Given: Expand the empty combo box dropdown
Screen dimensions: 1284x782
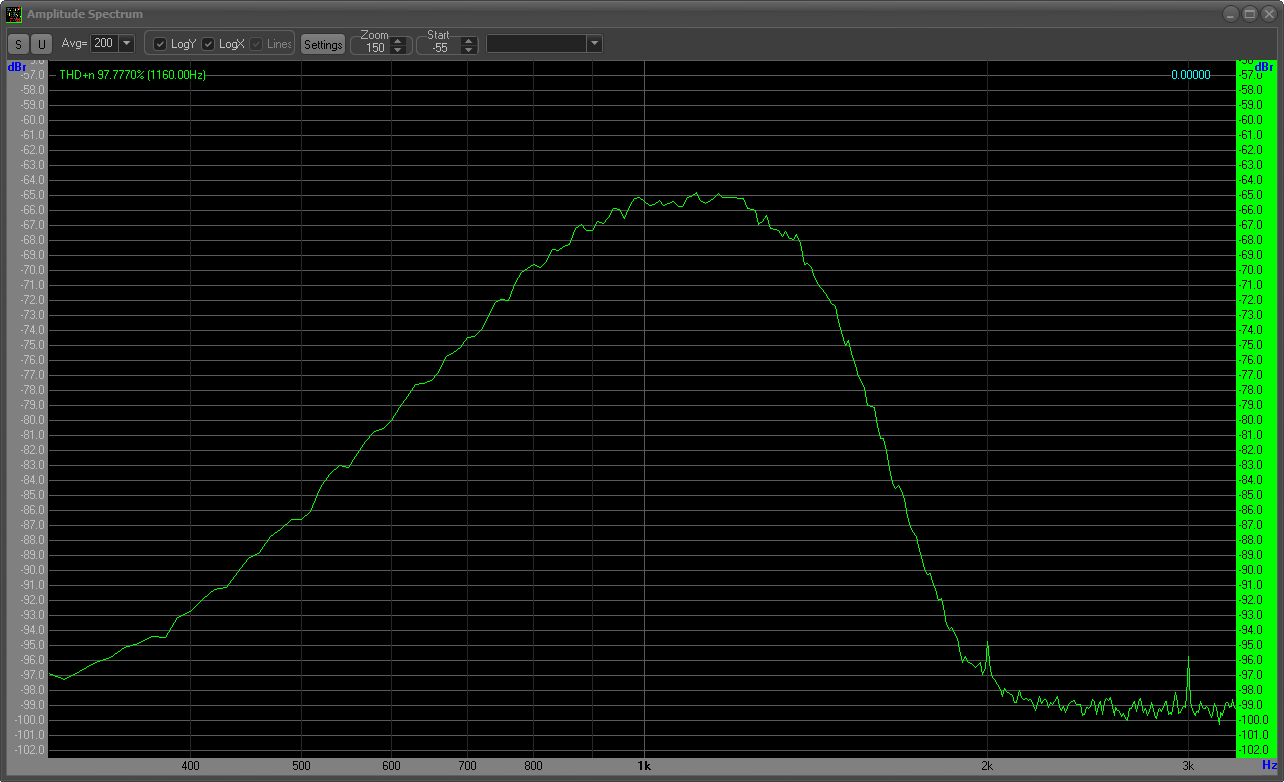Looking at the screenshot, I should [x=594, y=44].
